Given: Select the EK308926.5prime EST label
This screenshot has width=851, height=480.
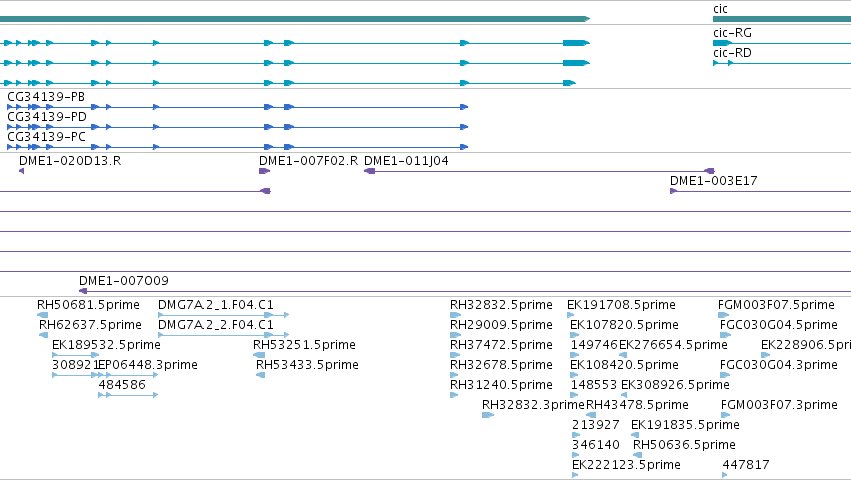Looking at the screenshot, I should pyautogui.click(x=675, y=385).
